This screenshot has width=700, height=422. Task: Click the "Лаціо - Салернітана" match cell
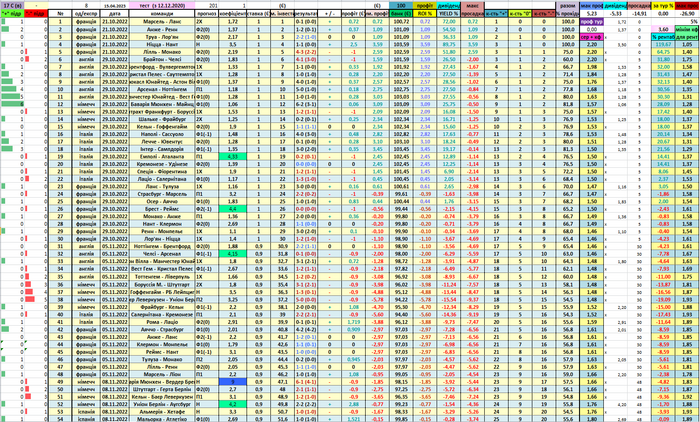click(162, 179)
